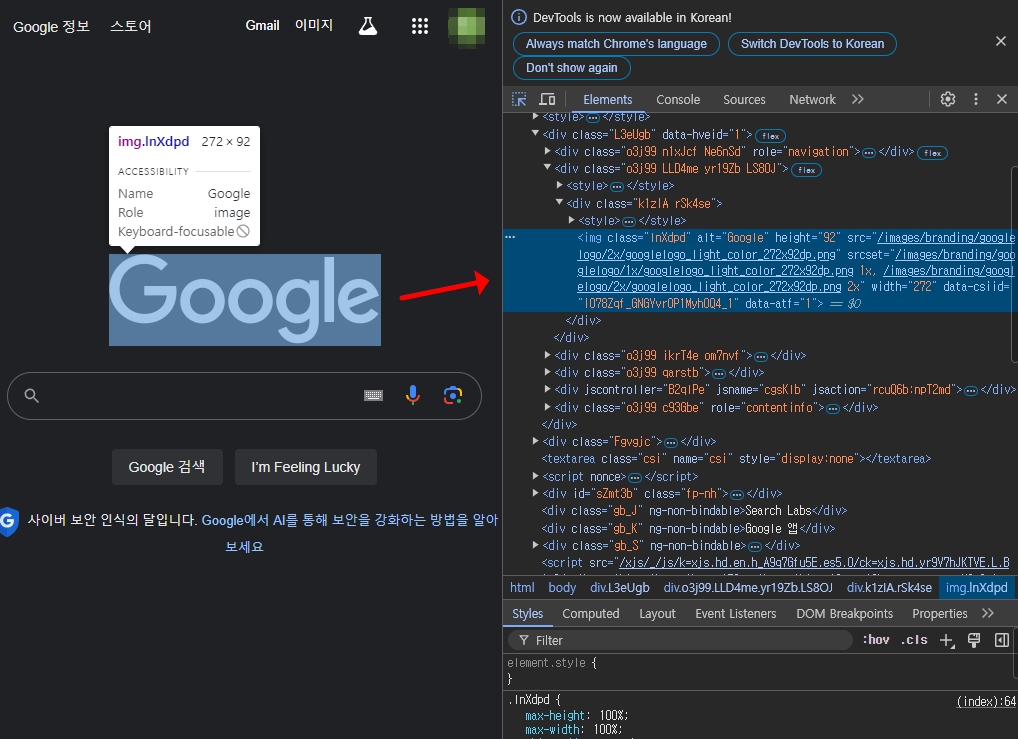
Task: Expand the script nonce node
Action: click(535, 476)
